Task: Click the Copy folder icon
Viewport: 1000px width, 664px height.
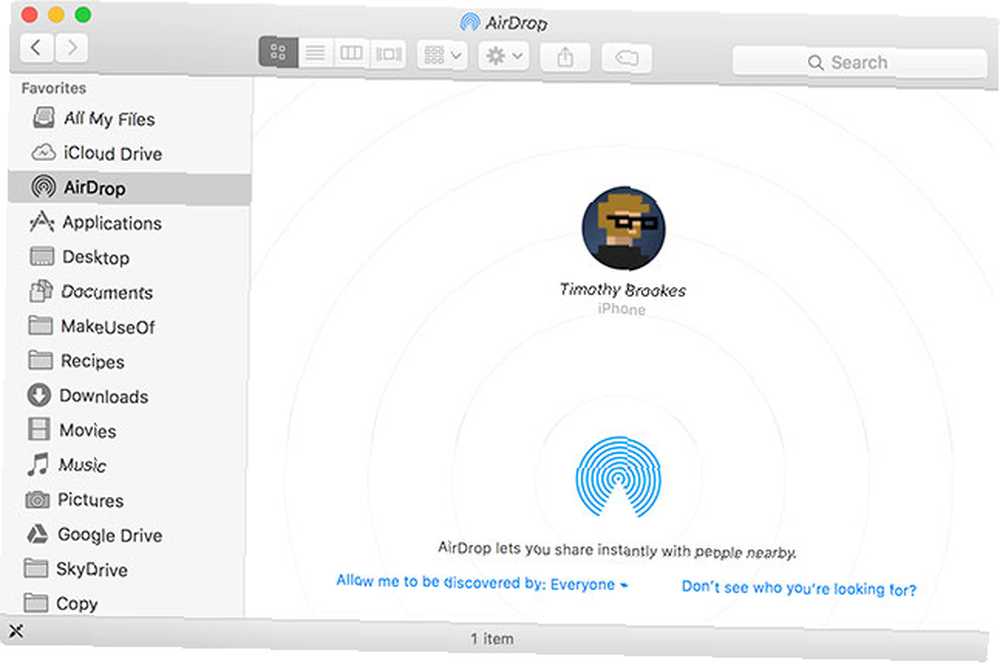Action: click(36, 602)
